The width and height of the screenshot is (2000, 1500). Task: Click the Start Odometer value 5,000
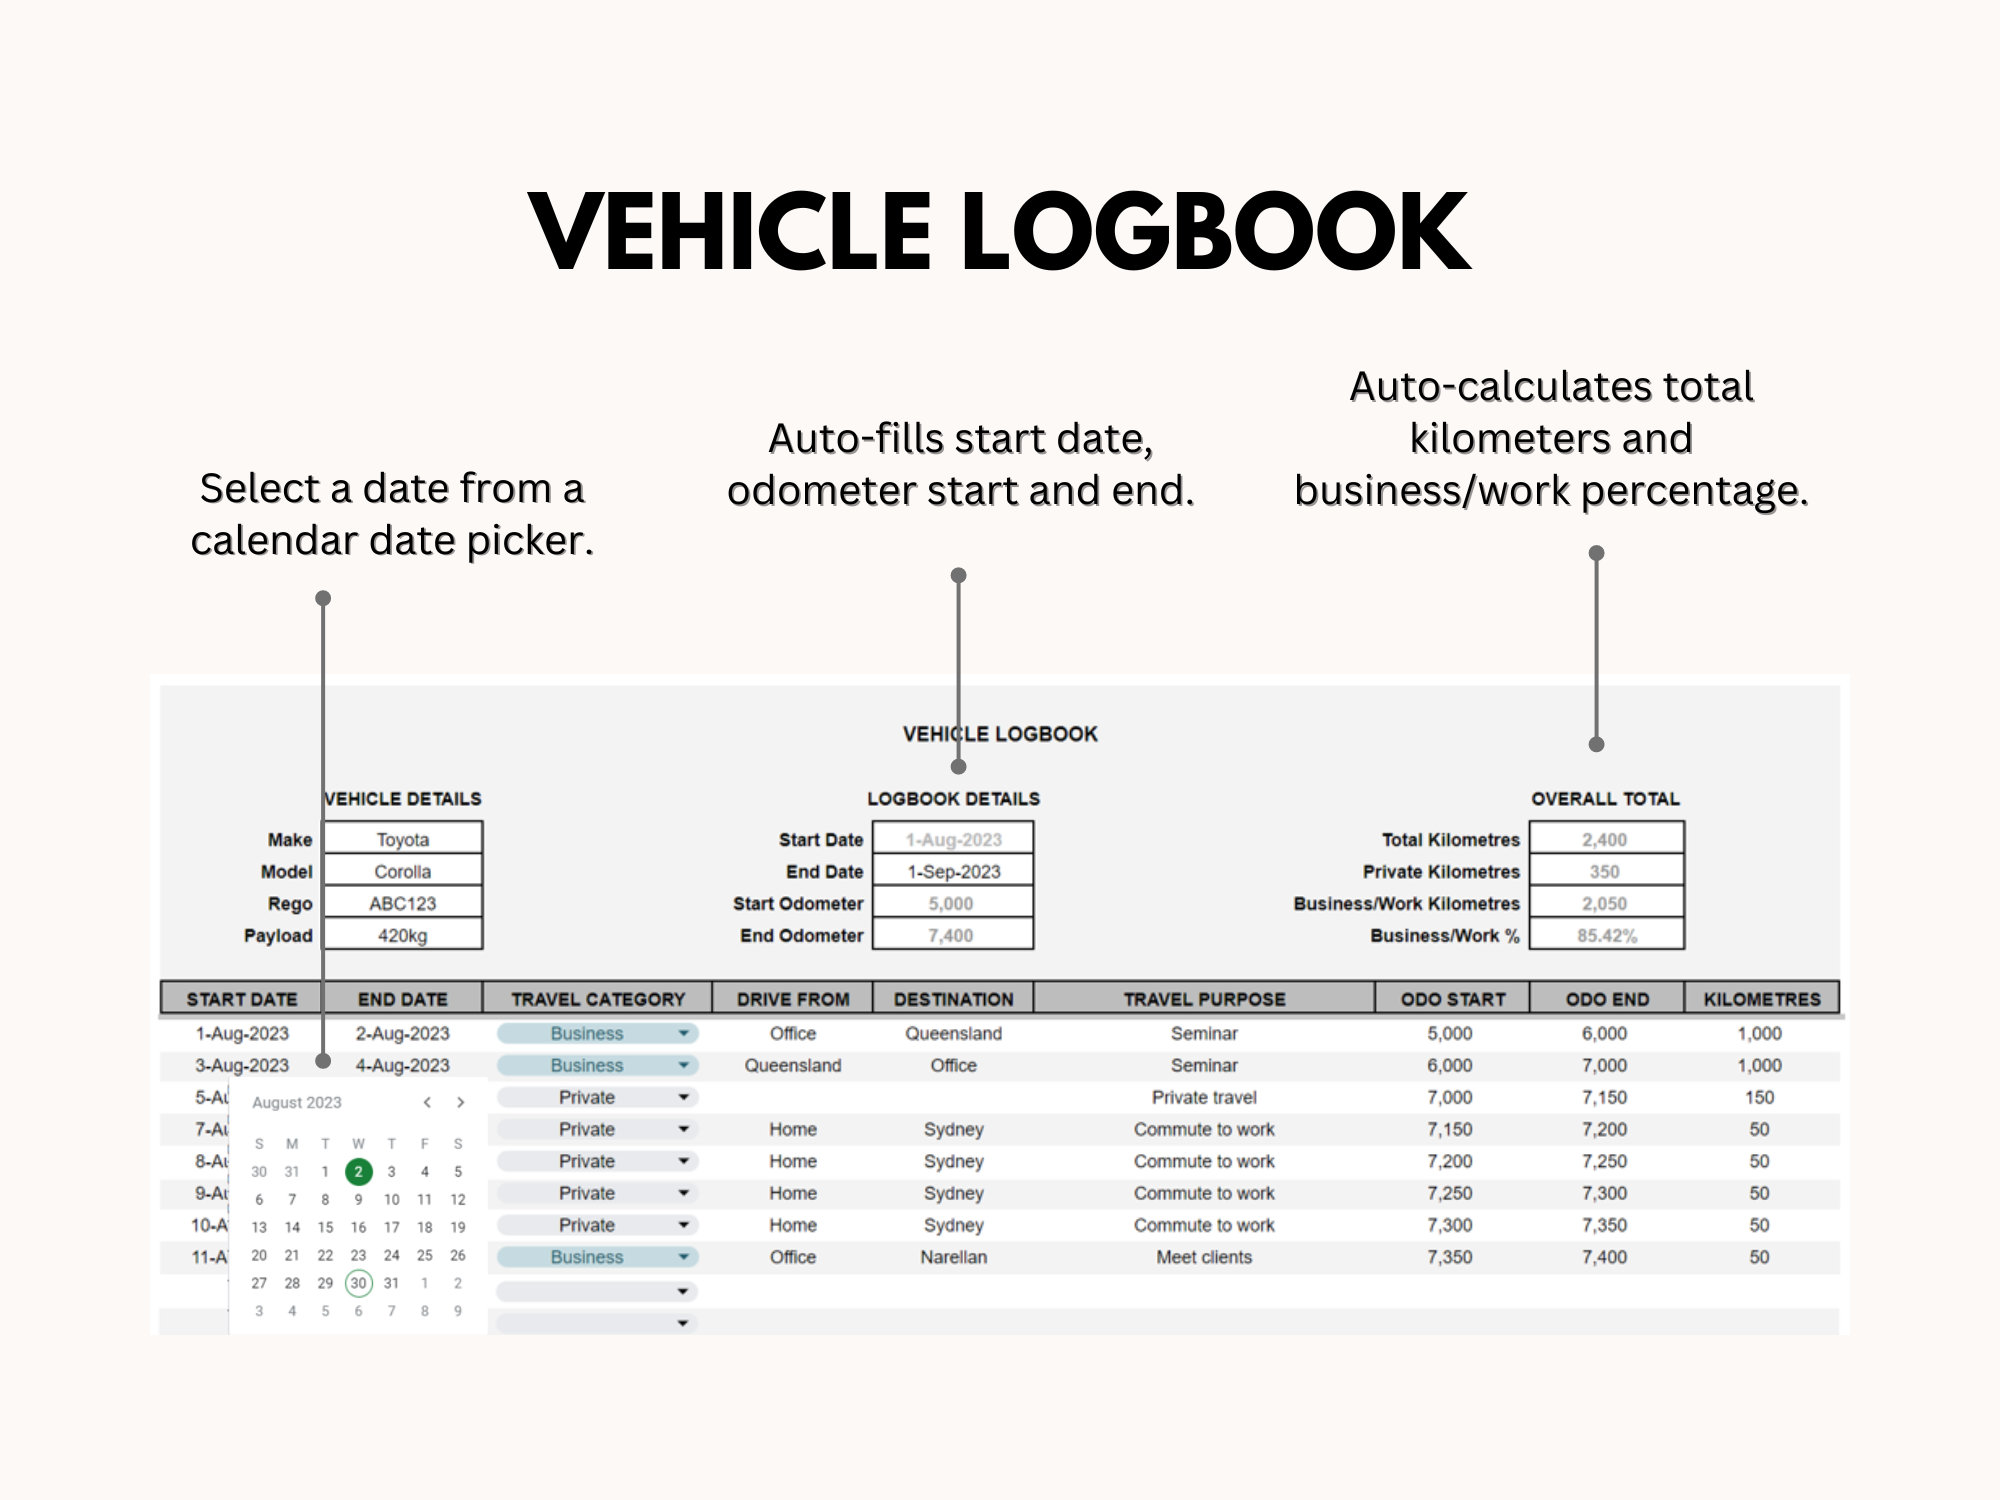coord(952,903)
